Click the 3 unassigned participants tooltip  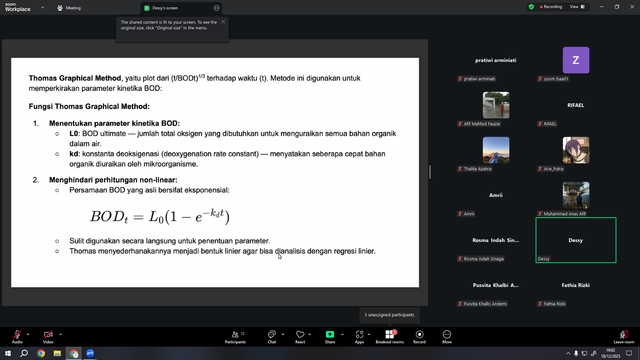point(389,315)
